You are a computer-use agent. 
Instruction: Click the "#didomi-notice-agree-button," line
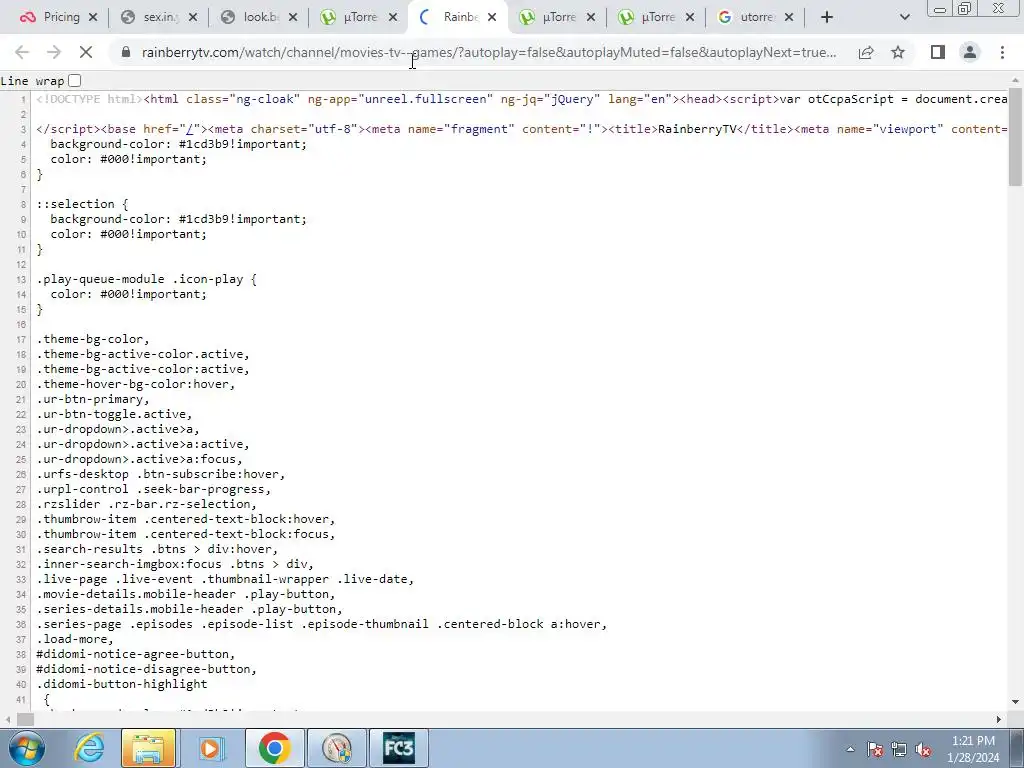tap(136, 654)
